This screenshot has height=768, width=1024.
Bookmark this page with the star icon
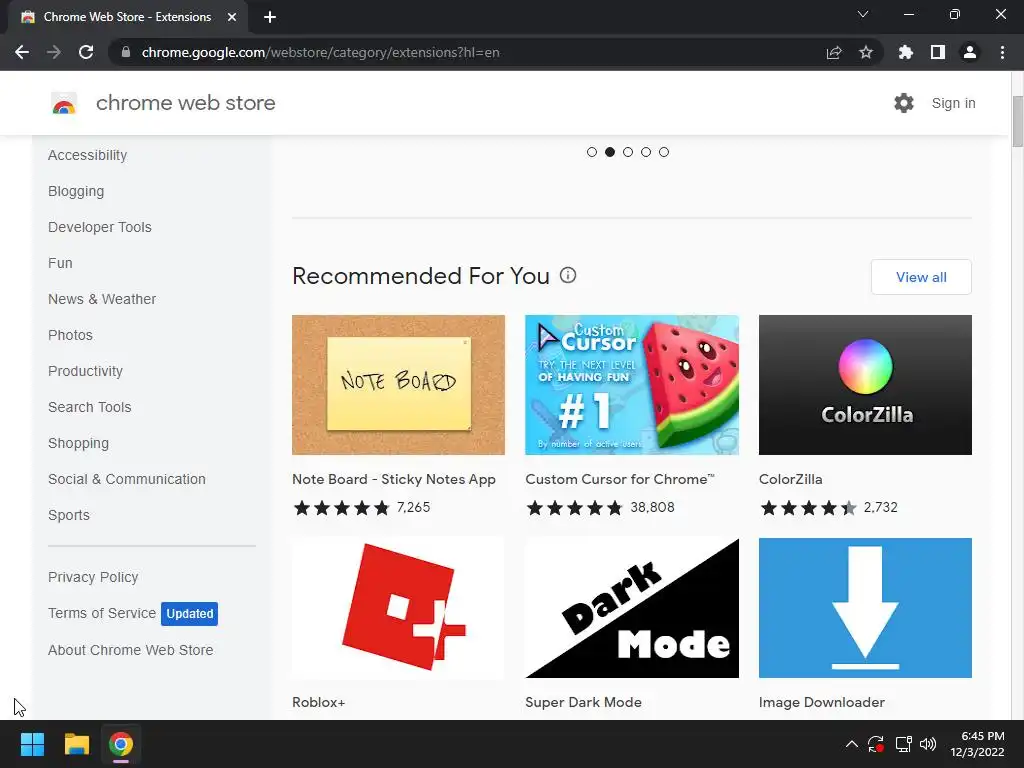tap(866, 52)
